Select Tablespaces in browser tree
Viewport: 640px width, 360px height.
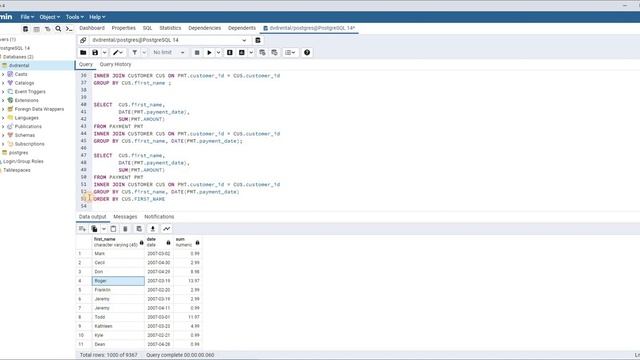click(x=17, y=170)
